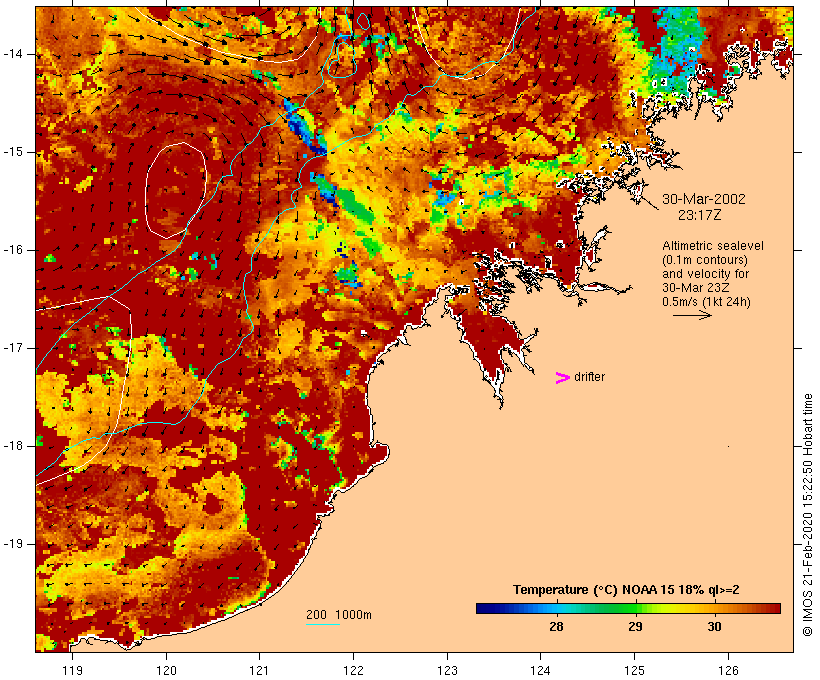The width and height of the screenshot is (820, 680).
Task: Click the "0.5m/s (1kt 24h)" text
Action: (706, 302)
